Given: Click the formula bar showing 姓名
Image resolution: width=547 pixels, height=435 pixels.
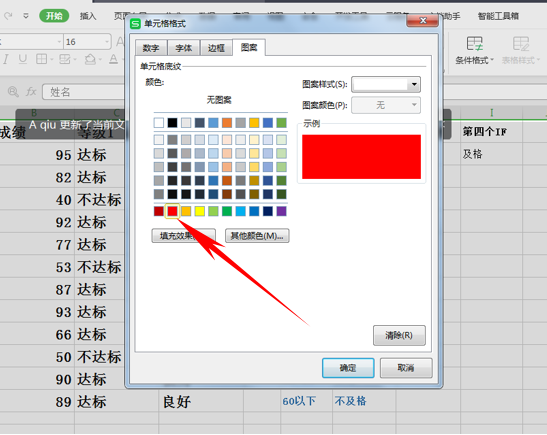Looking at the screenshot, I should (84, 92).
